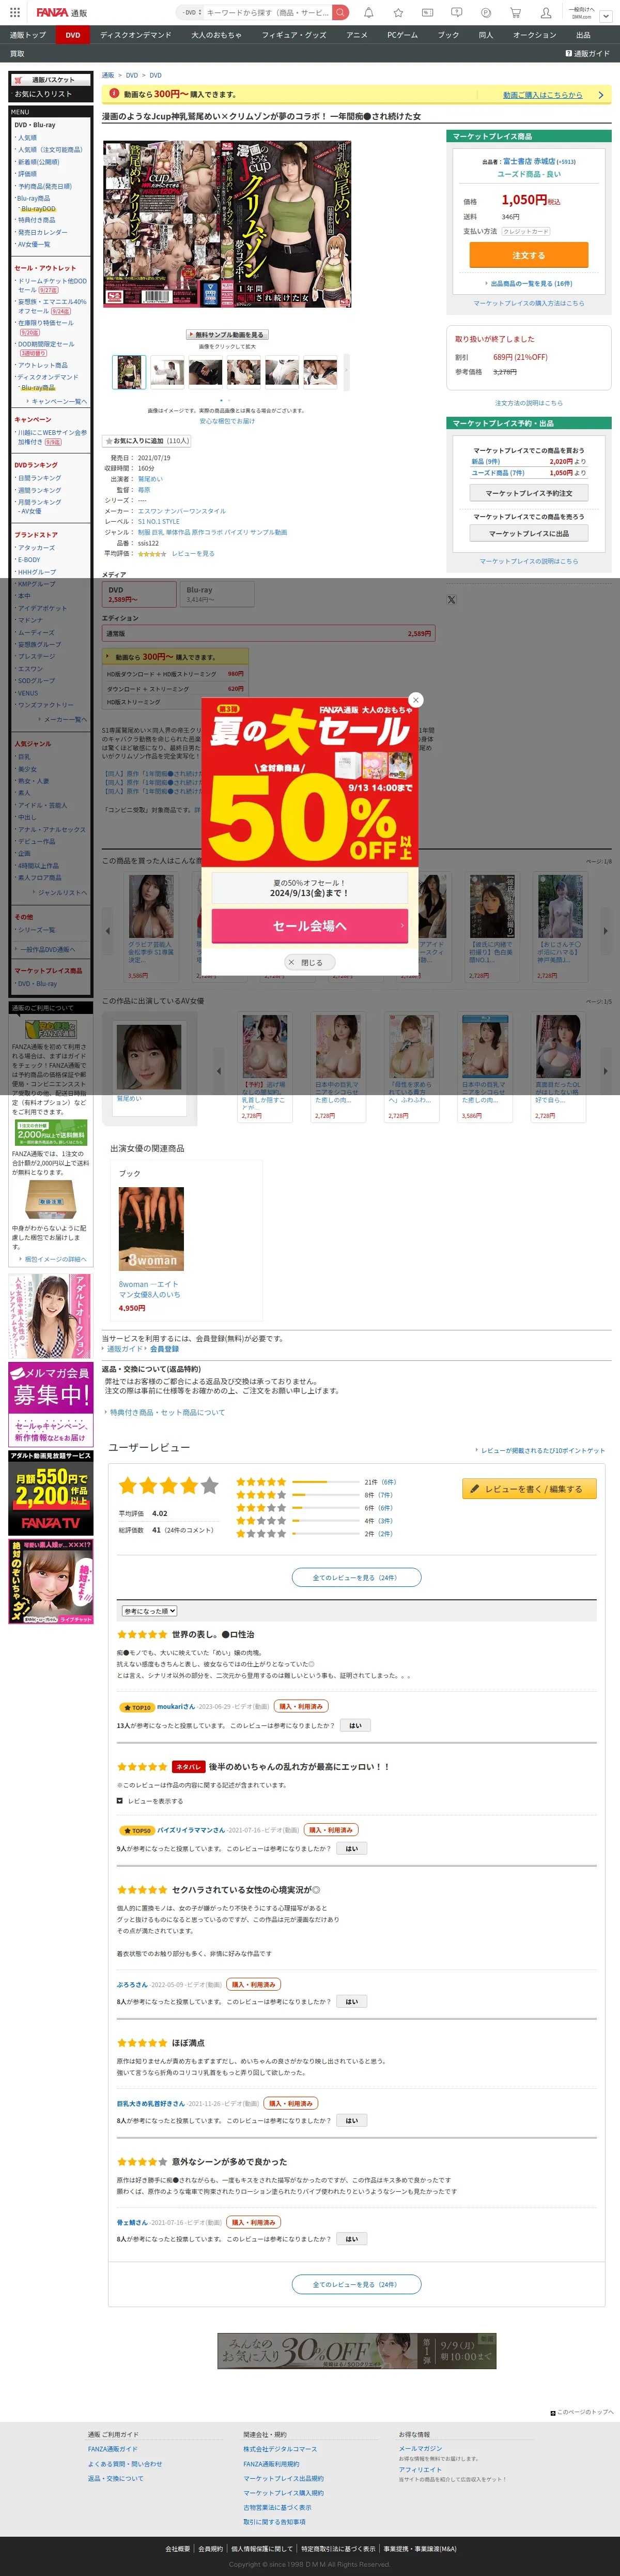Open 梱包イメージの詳細へ link
The width and height of the screenshot is (620, 2576).
pyautogui.click(x=53, y=1259)
